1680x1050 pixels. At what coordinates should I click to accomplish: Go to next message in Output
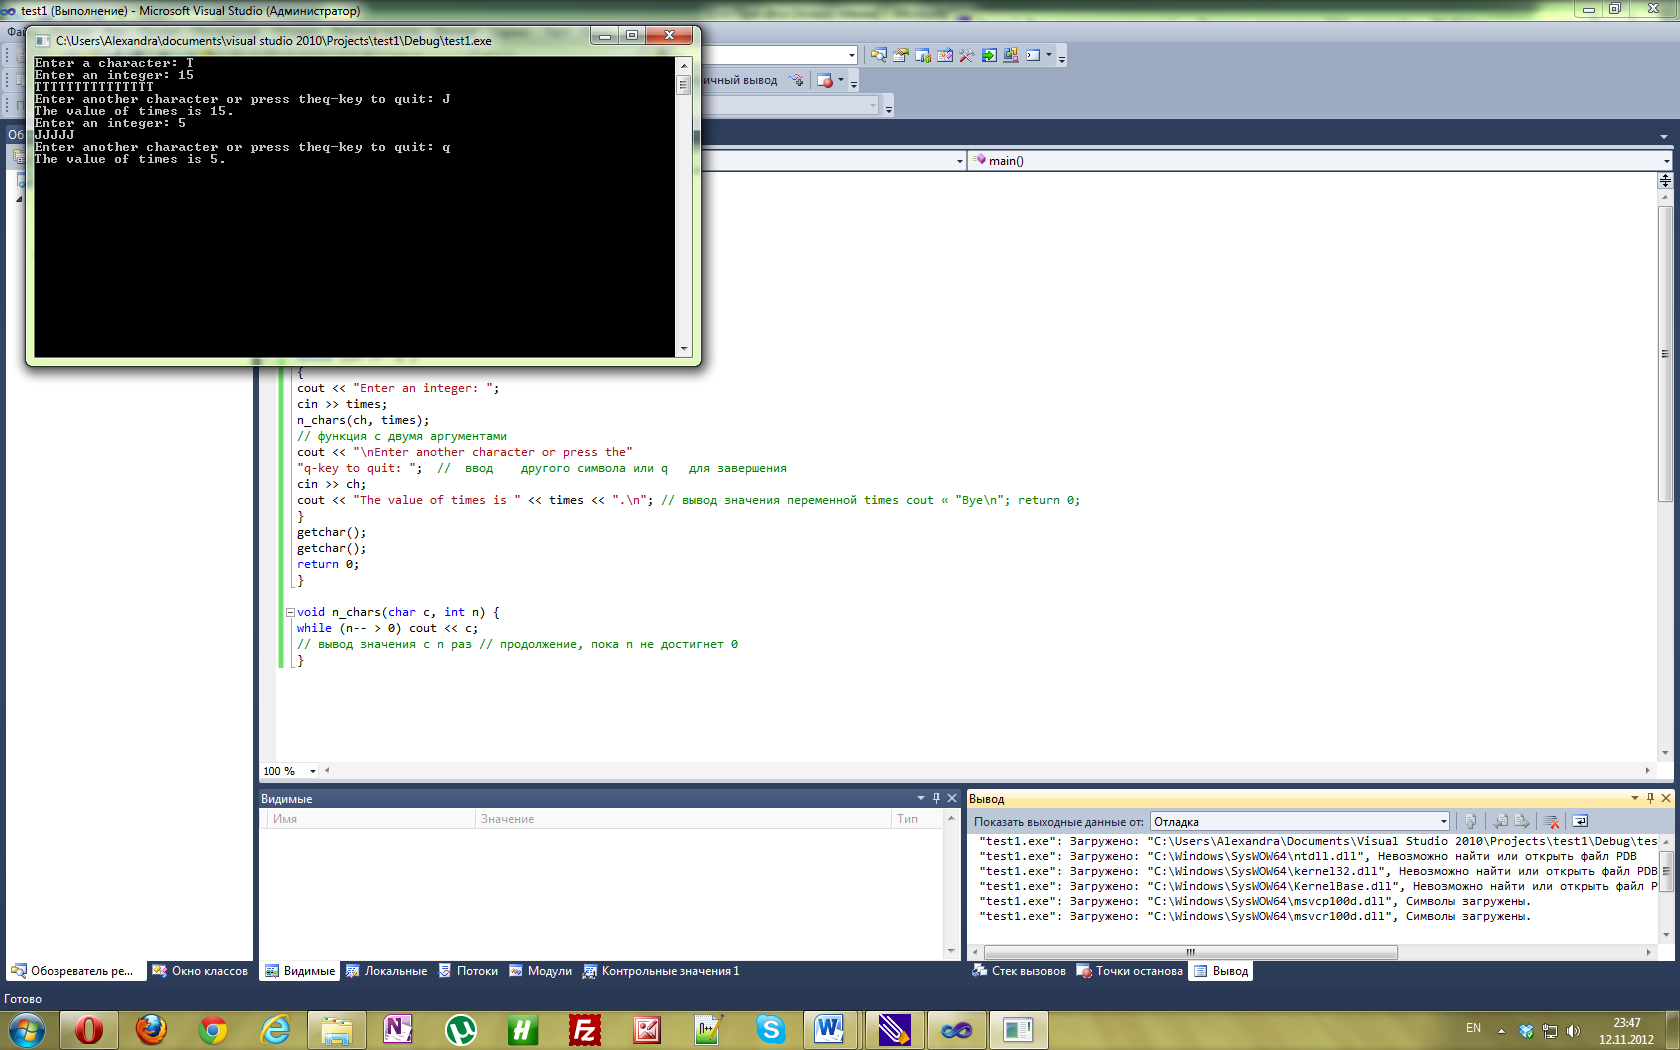pyautogui.click(x=1522, y=821)
